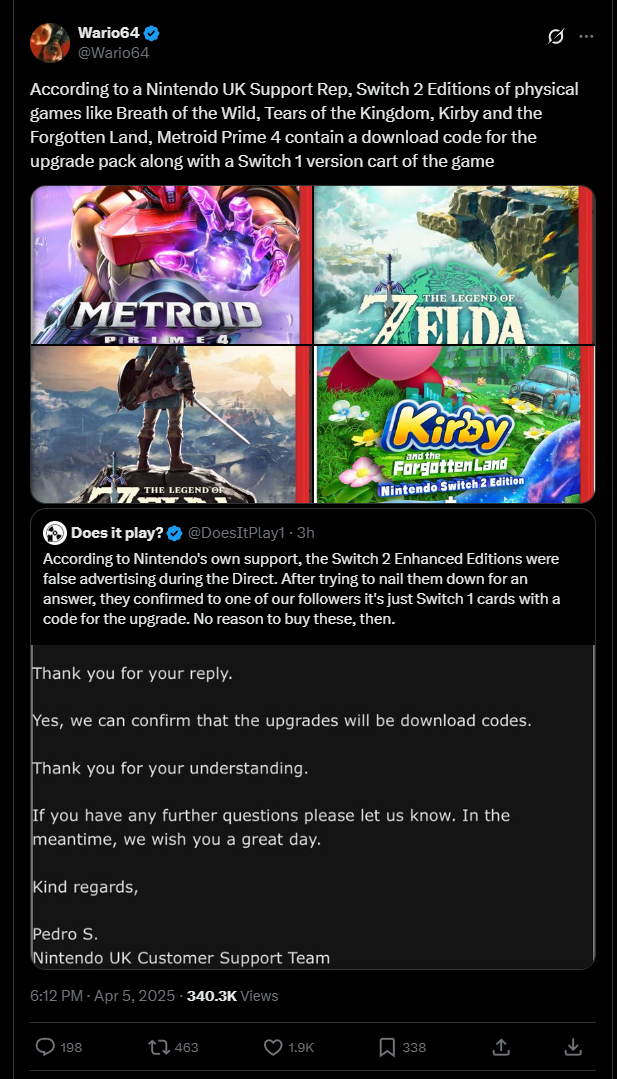
Task: Open the Kirby and the Forgotten Land image
Action: pos(454,424)
